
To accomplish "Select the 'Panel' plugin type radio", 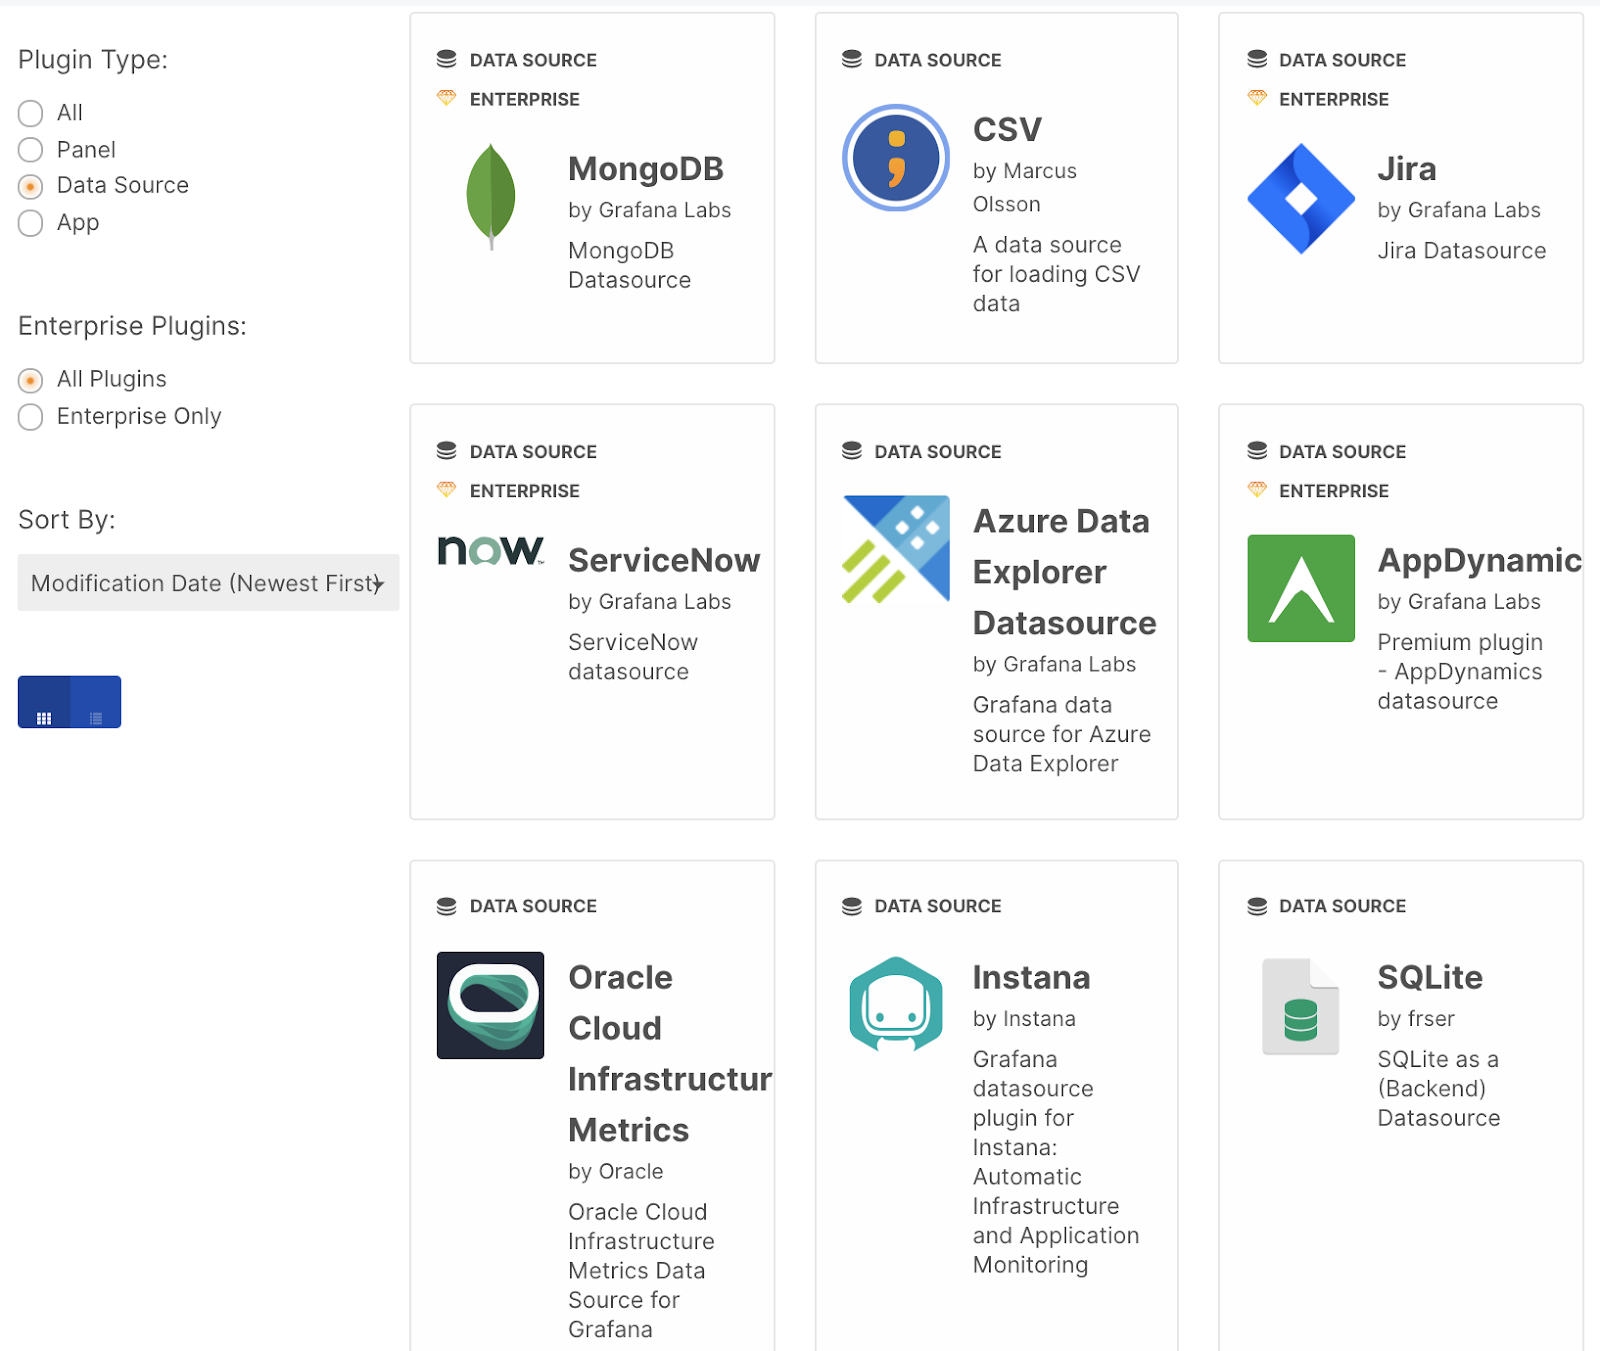I will (x=31, y=150).
